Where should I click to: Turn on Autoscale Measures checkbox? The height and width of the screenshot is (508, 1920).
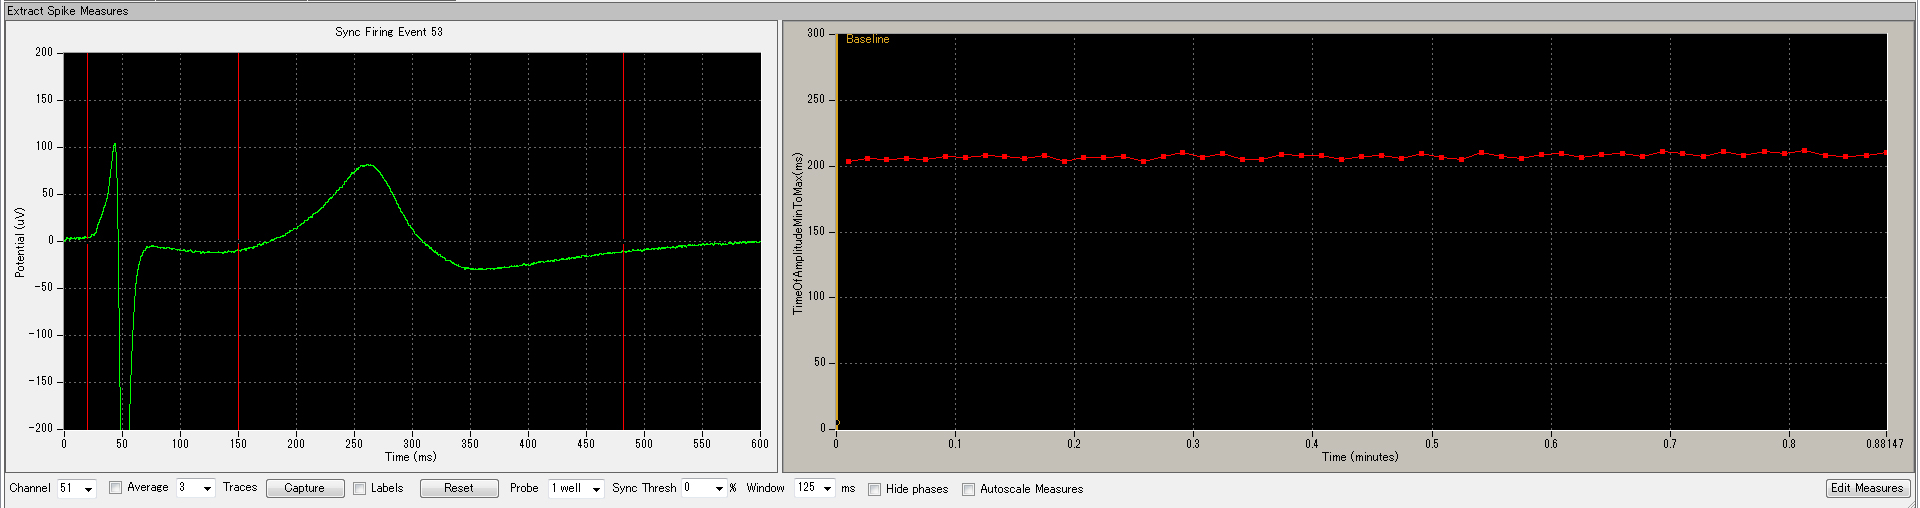pyautogui.click(x=968, y=489)
